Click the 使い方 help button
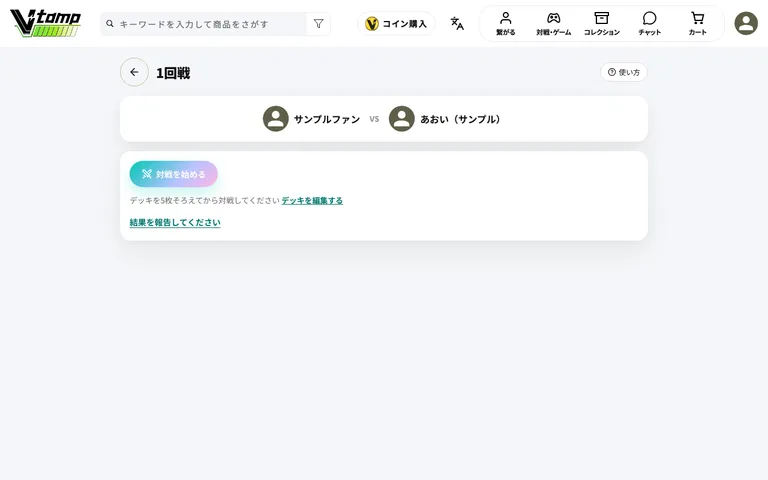768x480 pixels. 624,72
